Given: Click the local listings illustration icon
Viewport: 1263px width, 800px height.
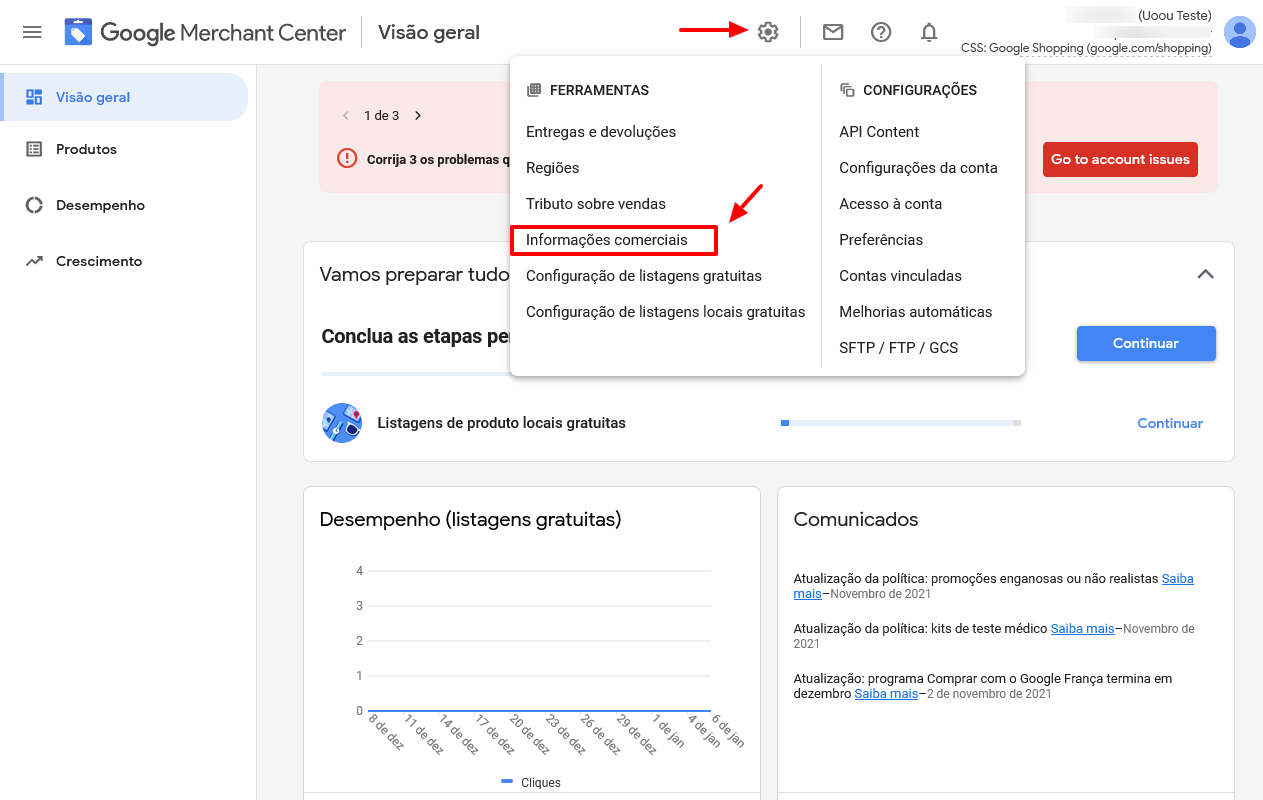Looking at the screenshot, I should [x=342, y=423].
